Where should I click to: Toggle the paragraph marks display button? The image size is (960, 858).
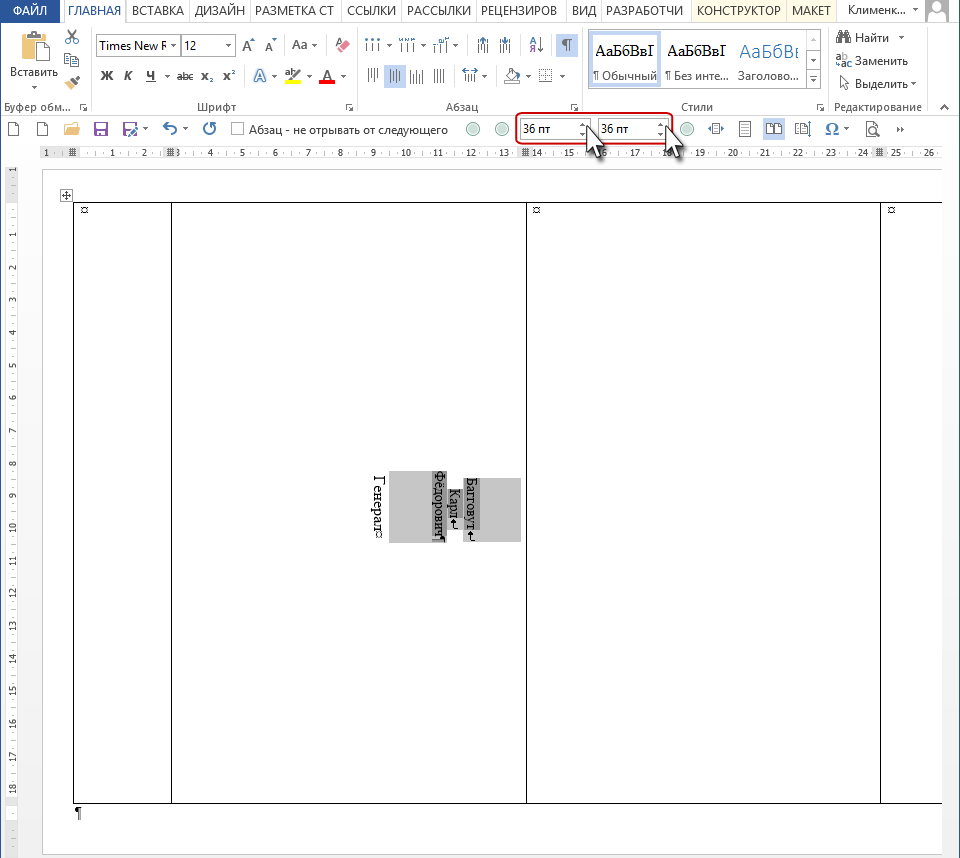click(x=567, y=45)
